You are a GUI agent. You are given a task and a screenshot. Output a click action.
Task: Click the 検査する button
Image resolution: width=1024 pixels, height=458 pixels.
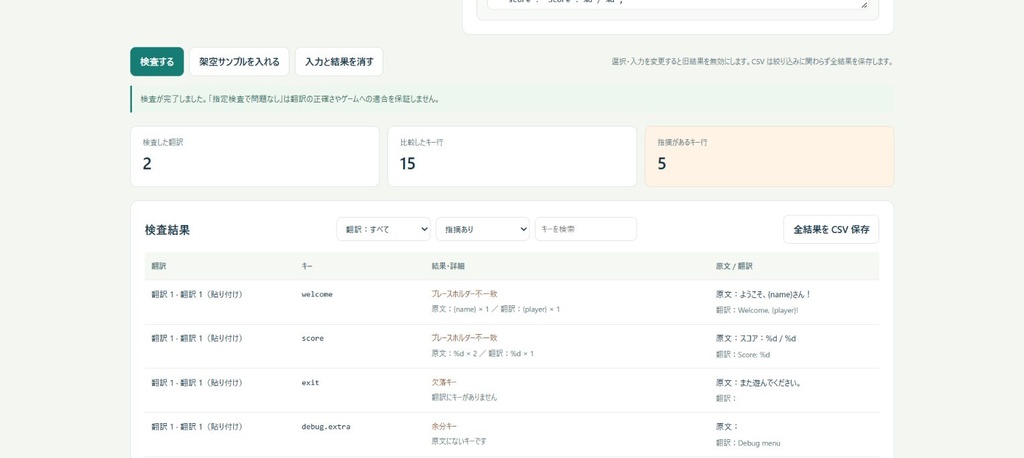pyautogui.click(x=157, y=61)
